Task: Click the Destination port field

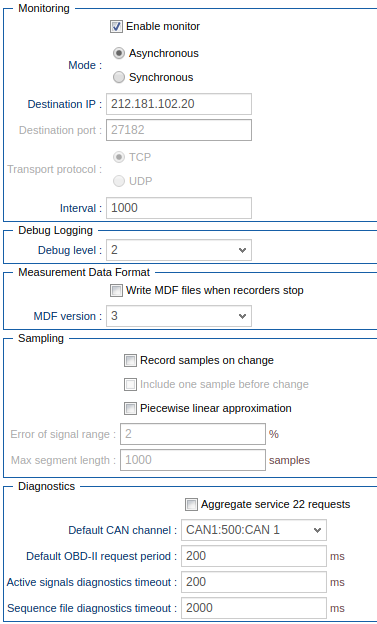Action: [179, 130]
